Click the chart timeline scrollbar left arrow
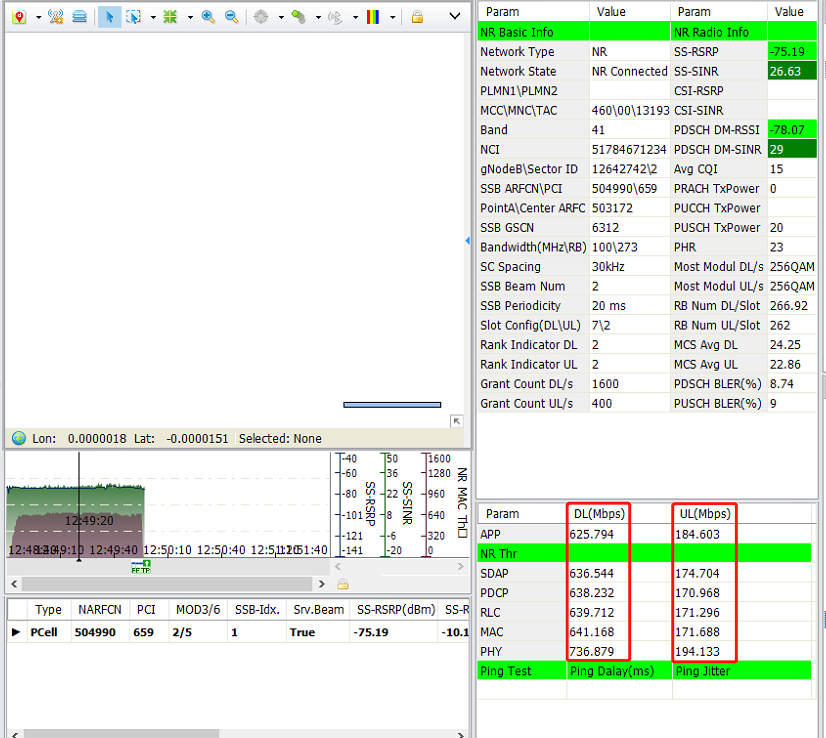 14,584
